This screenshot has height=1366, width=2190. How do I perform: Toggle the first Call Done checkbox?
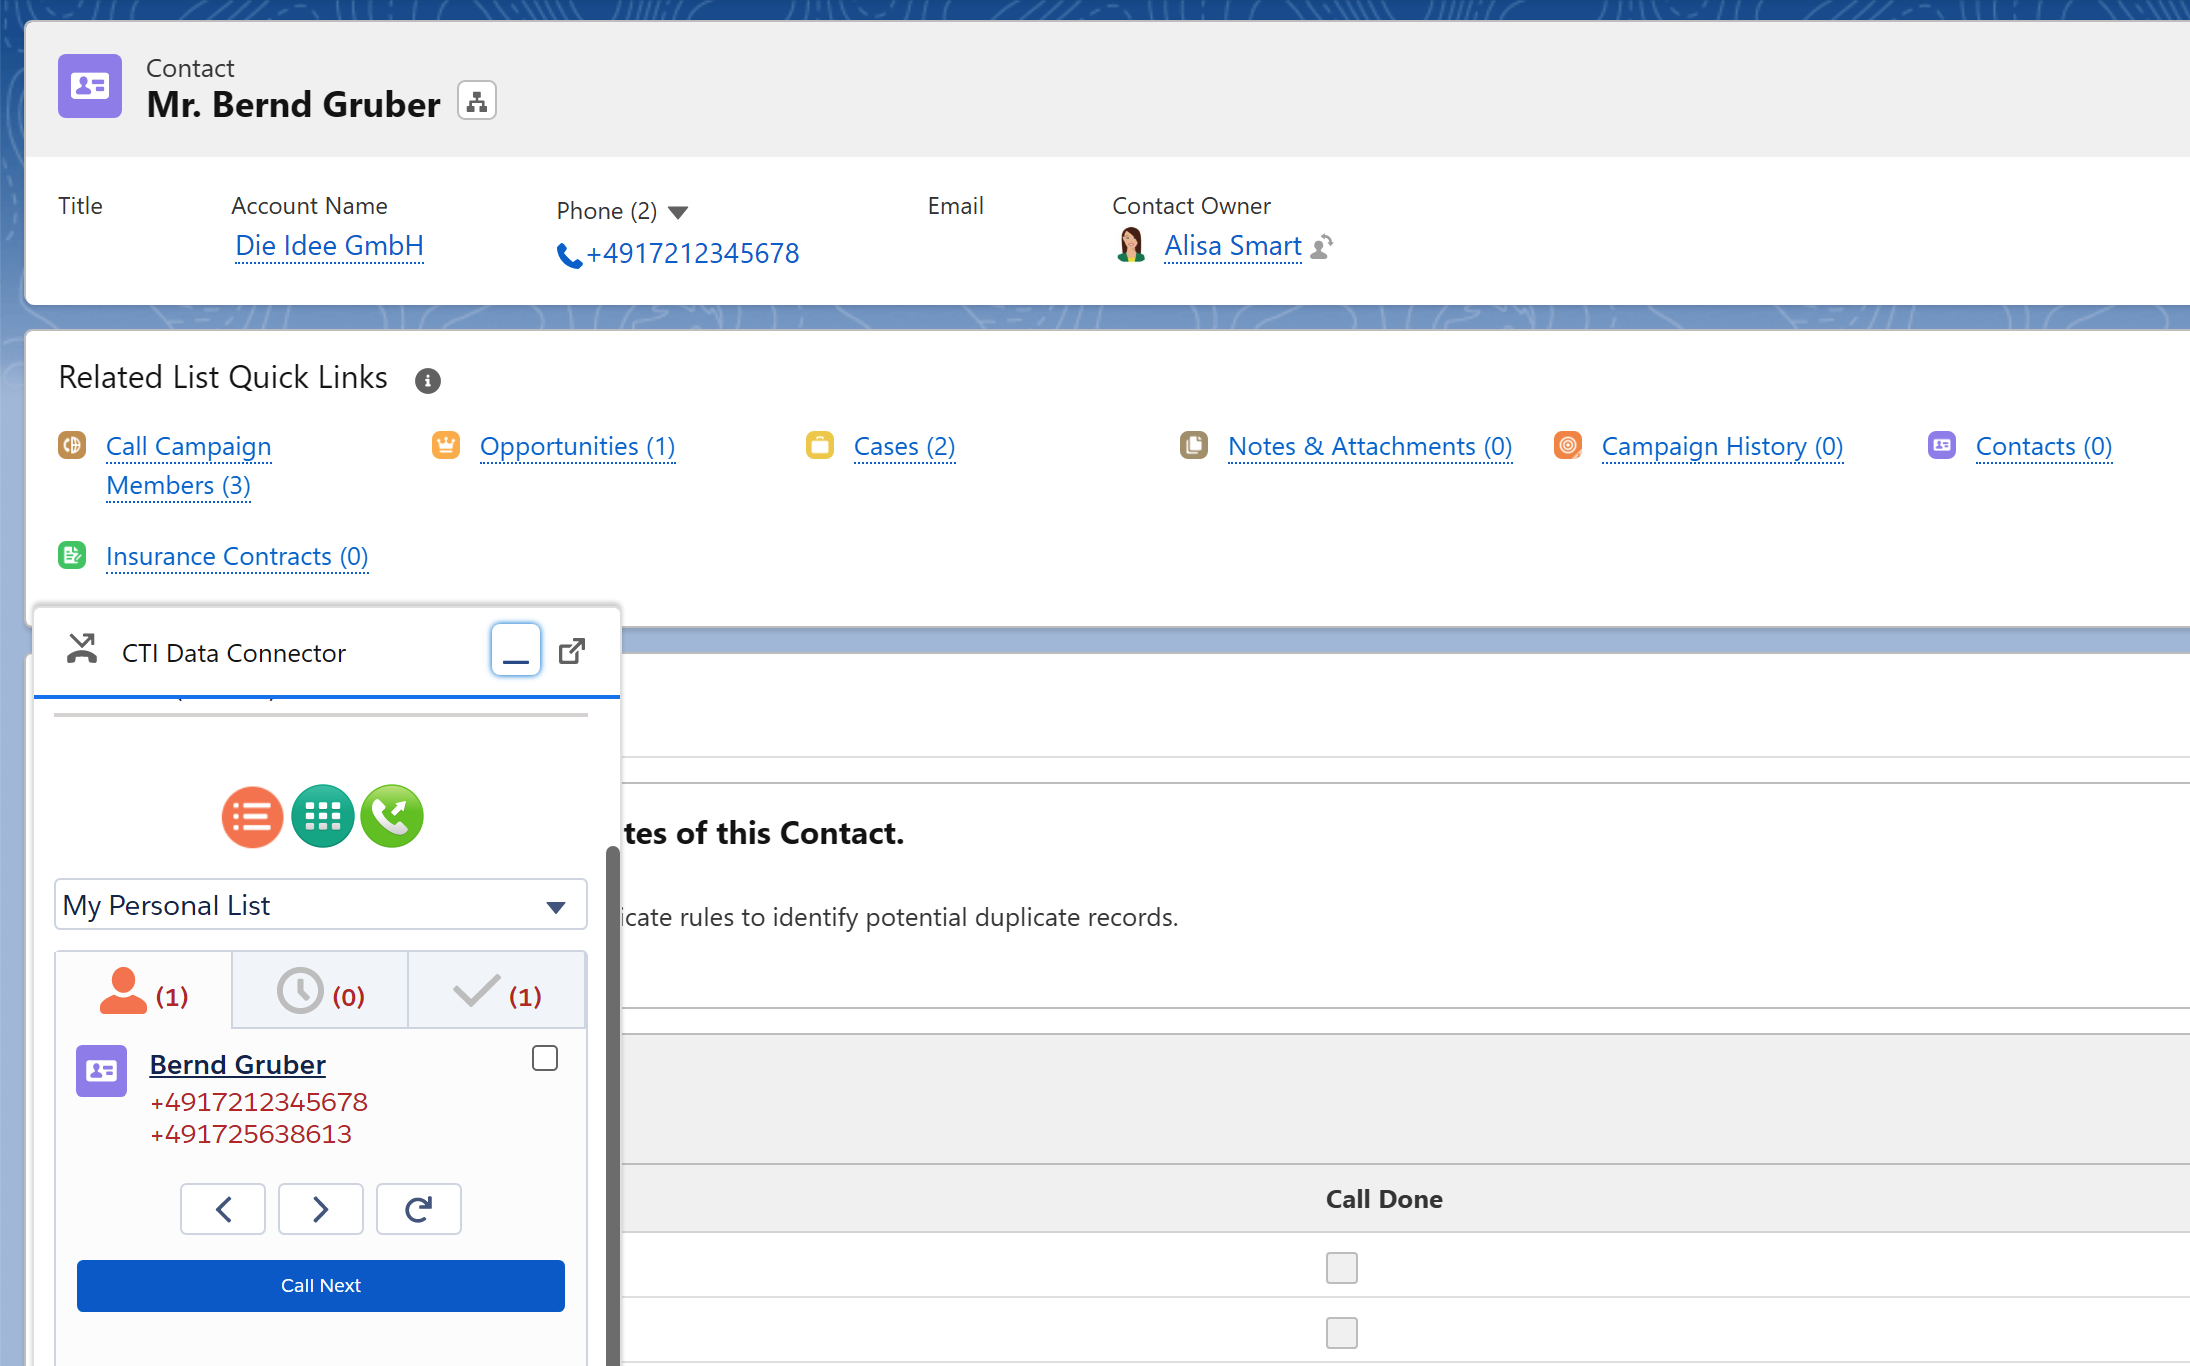pyautogui.click(x=1342, y=1268)
